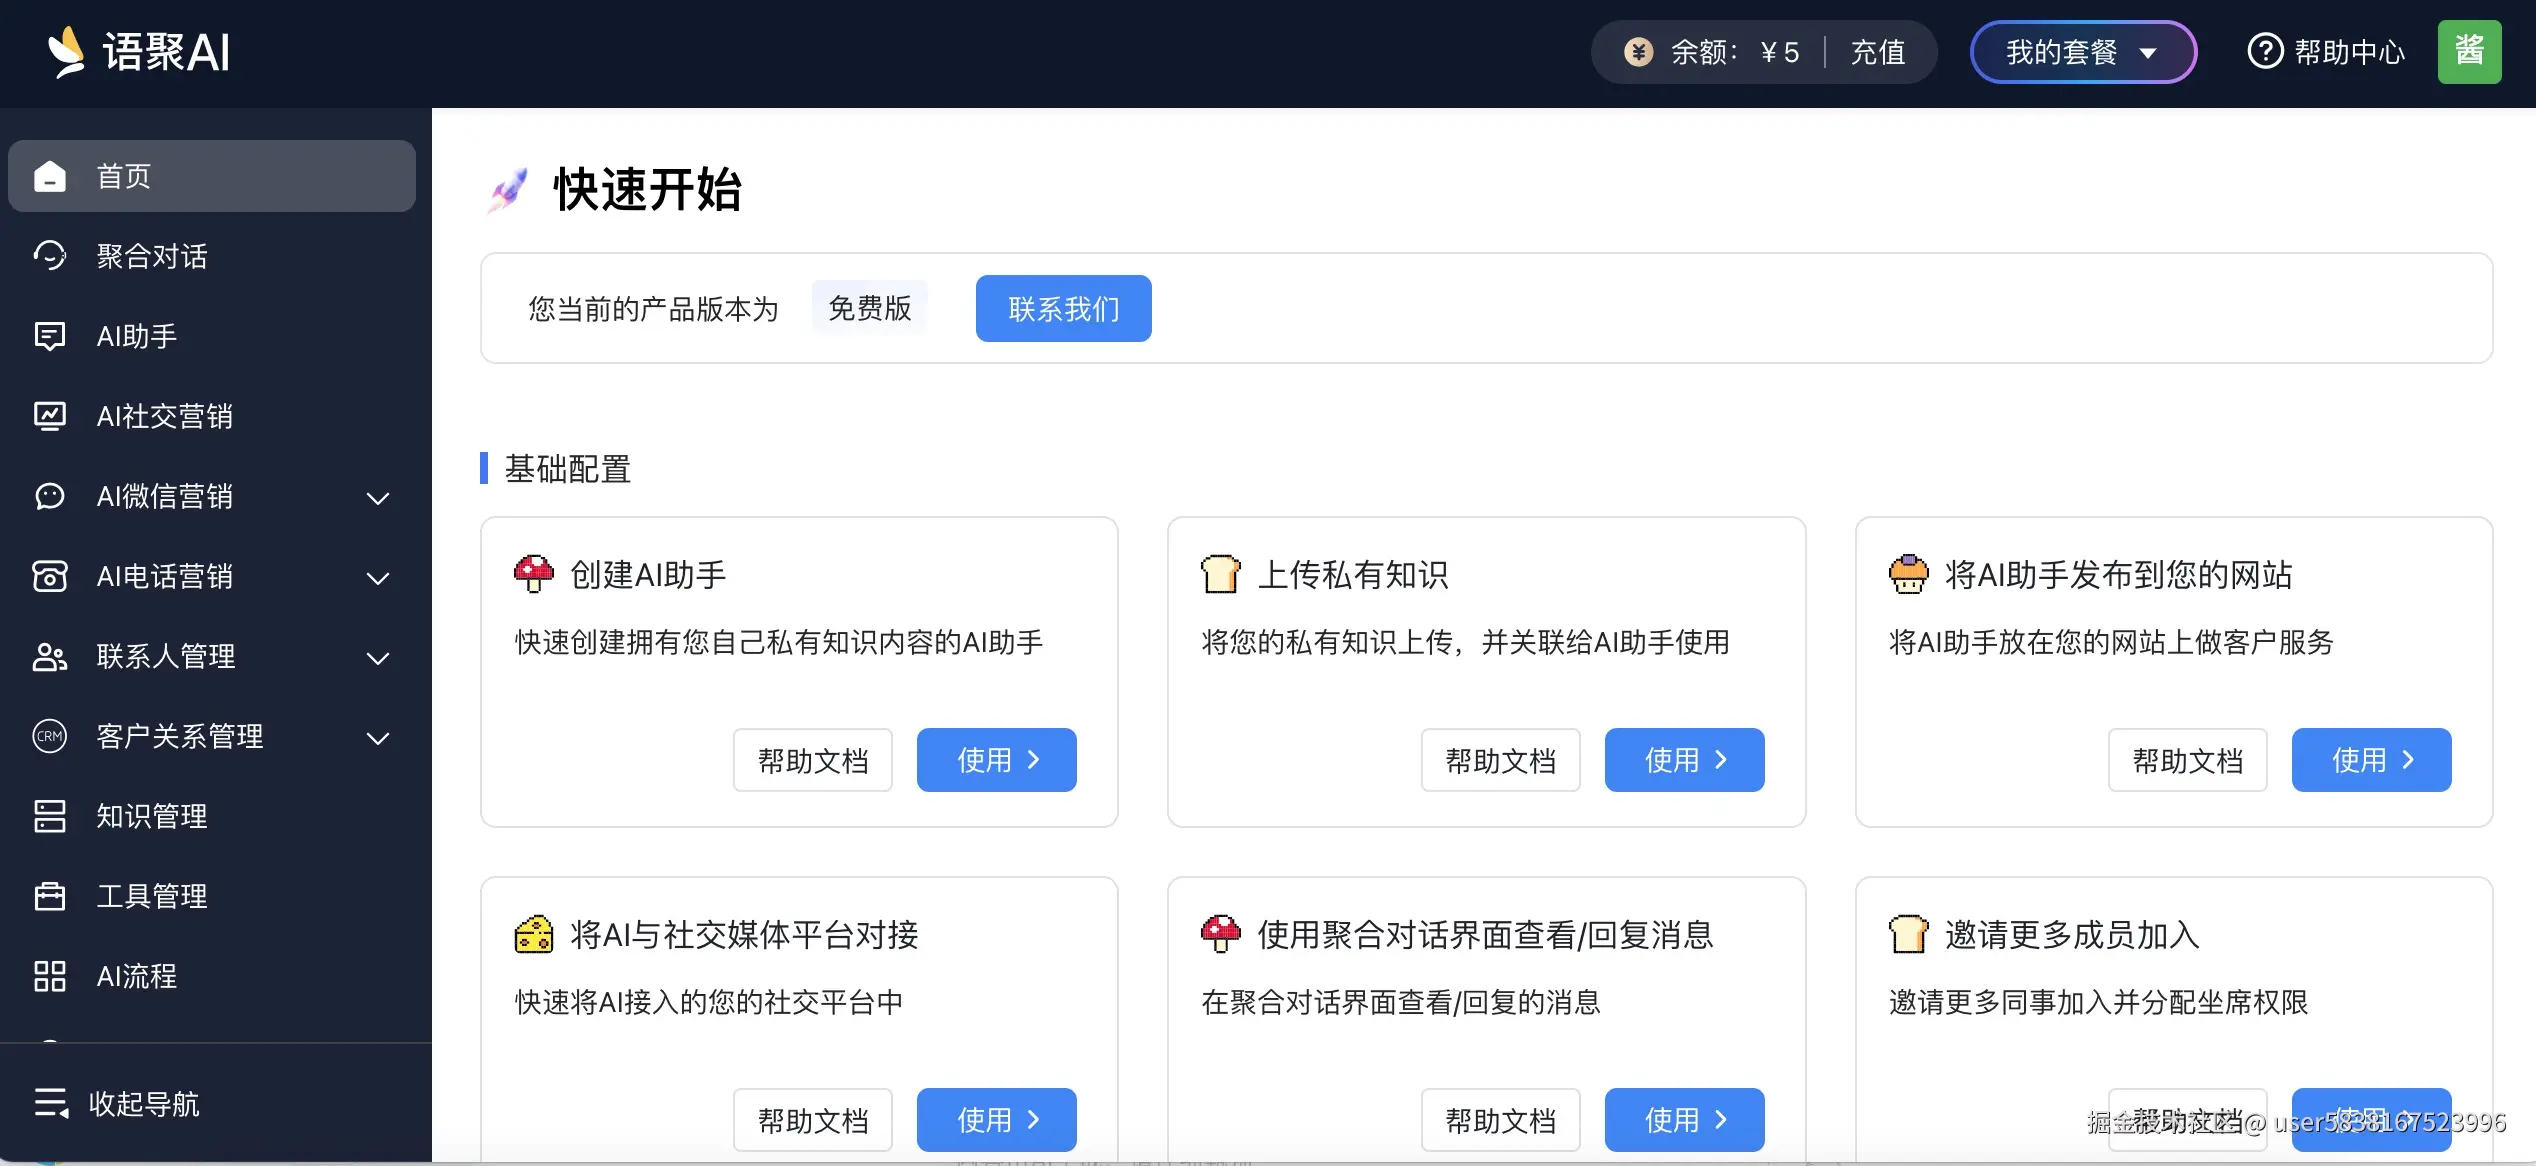The height and width of the screenshot is (1166, 2536).
Task: Click the coin icon next to 余额
Action: 1638,51
